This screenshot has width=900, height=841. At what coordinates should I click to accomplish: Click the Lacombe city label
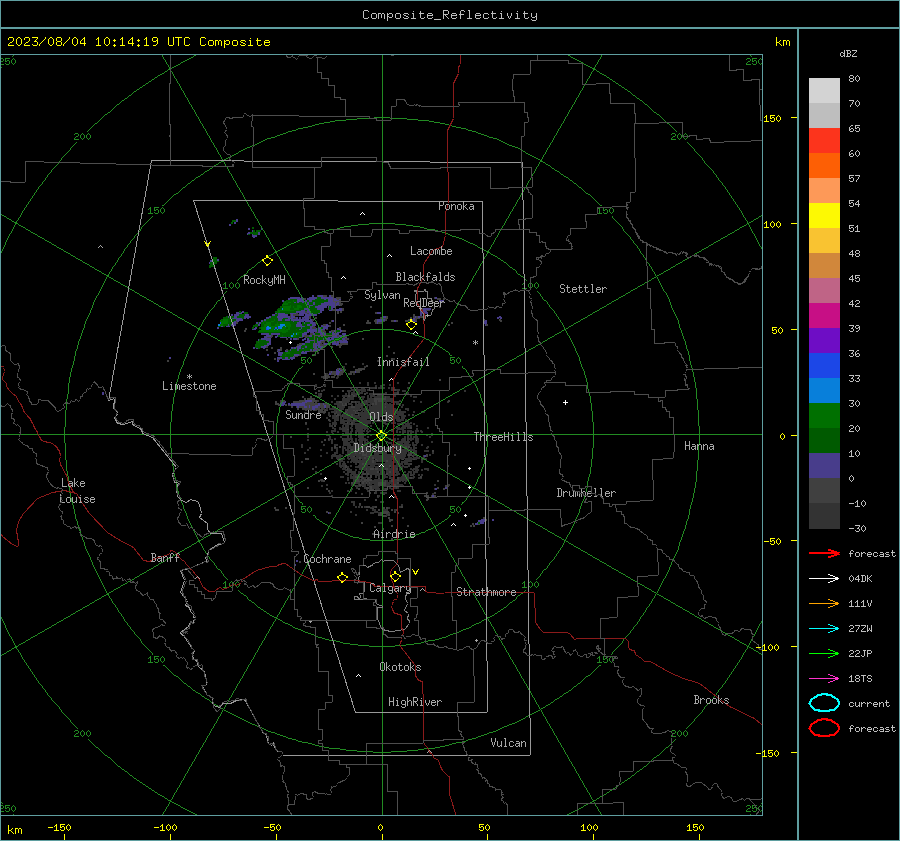431,251
